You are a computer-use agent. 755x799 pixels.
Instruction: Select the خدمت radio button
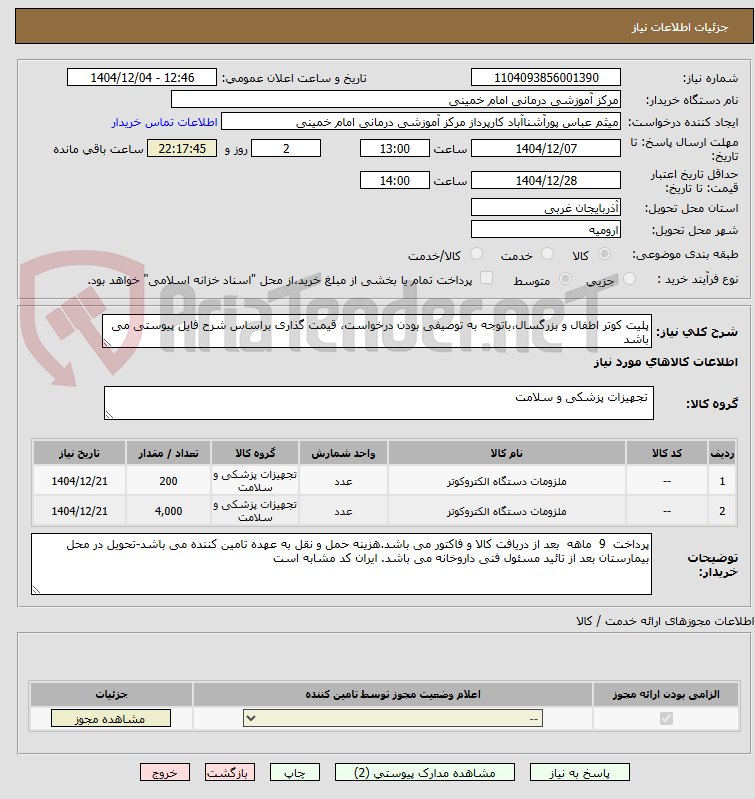click(x=548, y=254)
